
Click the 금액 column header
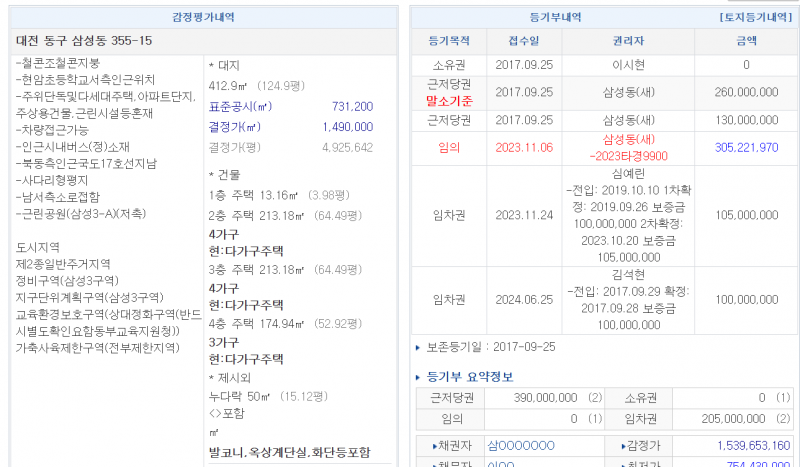(x=745, y=41)
